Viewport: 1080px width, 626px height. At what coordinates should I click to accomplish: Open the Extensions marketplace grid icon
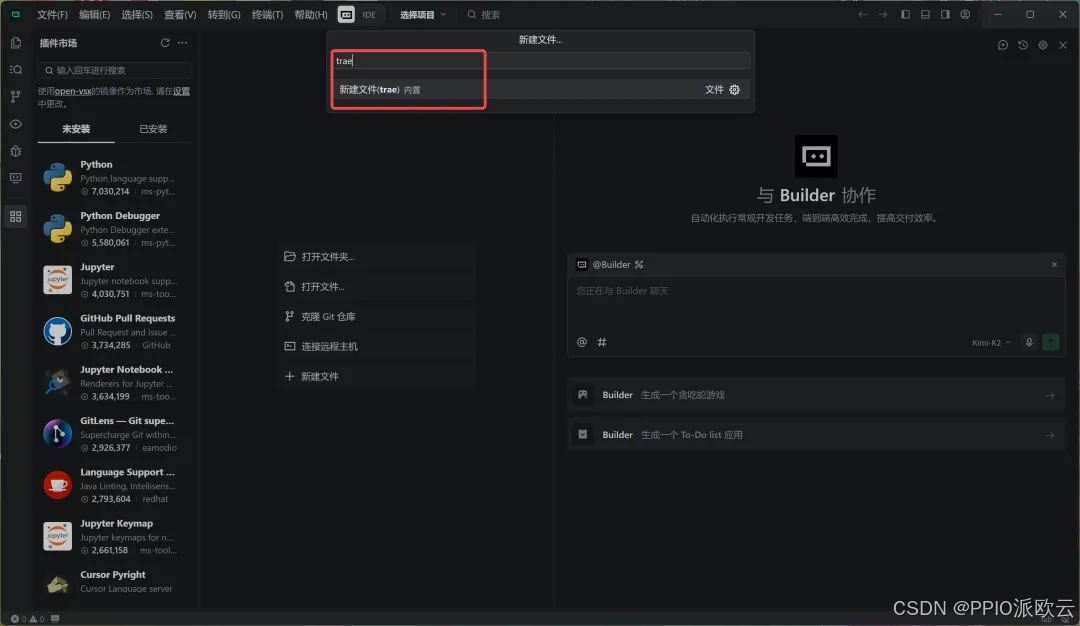coord(15,216)
